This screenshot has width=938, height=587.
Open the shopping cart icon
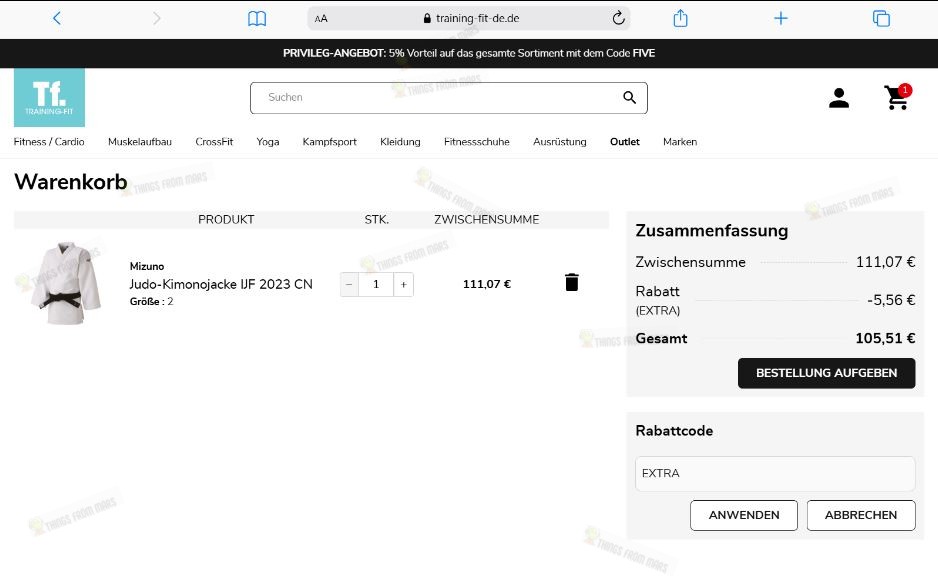pyautogui.click(x=897, y=98)
